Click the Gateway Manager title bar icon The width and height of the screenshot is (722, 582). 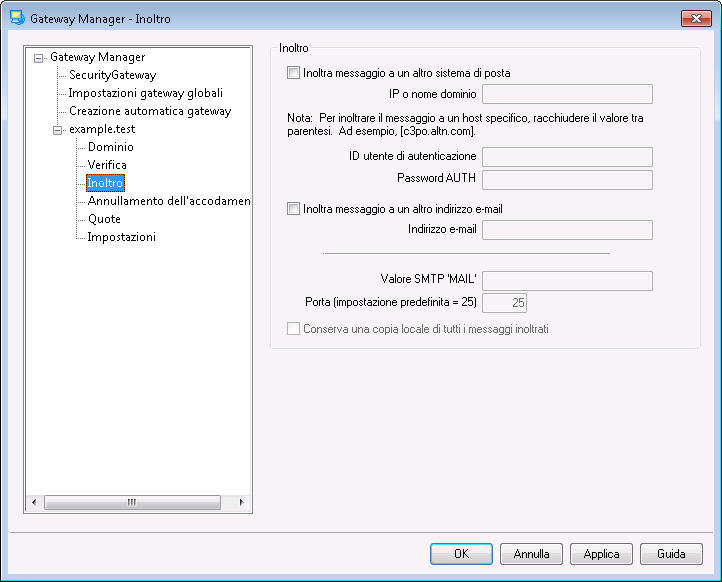pos(17,18)
